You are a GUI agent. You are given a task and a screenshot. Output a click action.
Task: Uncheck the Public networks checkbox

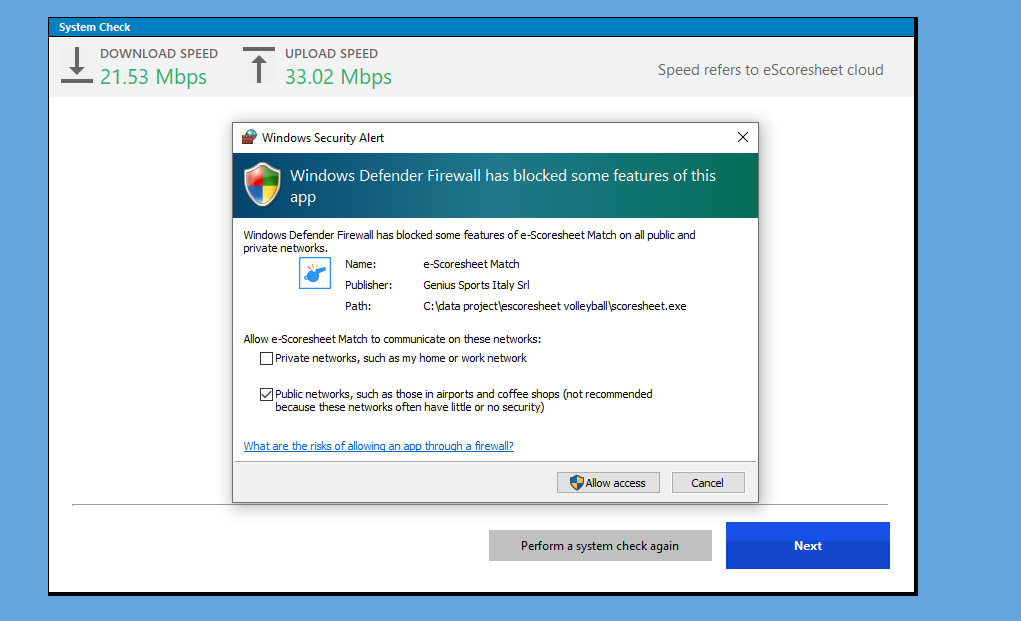tap(266, 394)
